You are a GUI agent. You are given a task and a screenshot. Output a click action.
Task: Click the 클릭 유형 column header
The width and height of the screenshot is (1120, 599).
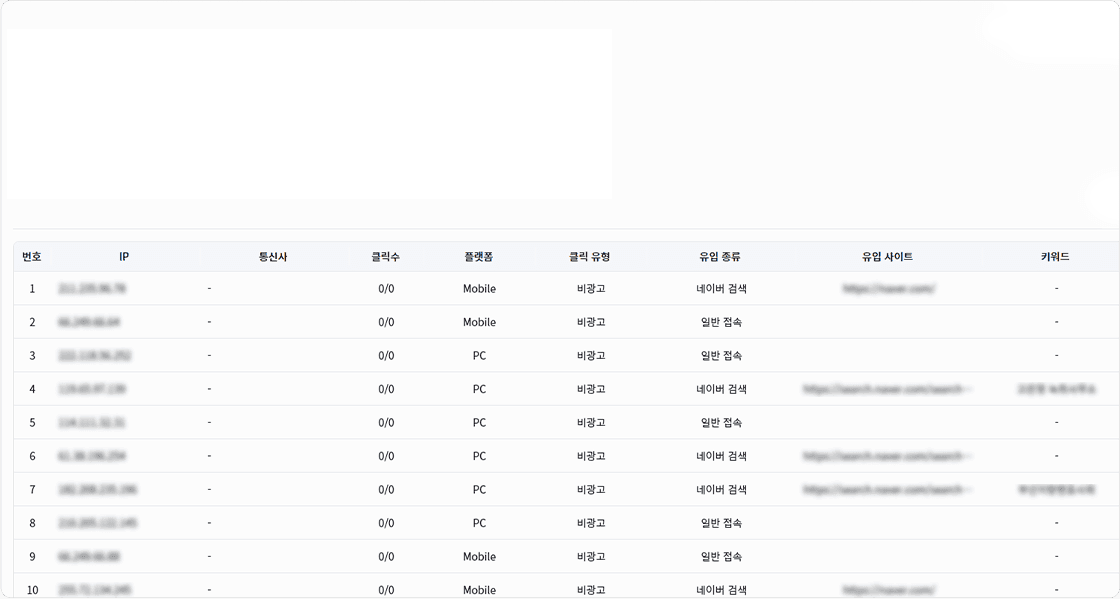(x=590, y=257)
